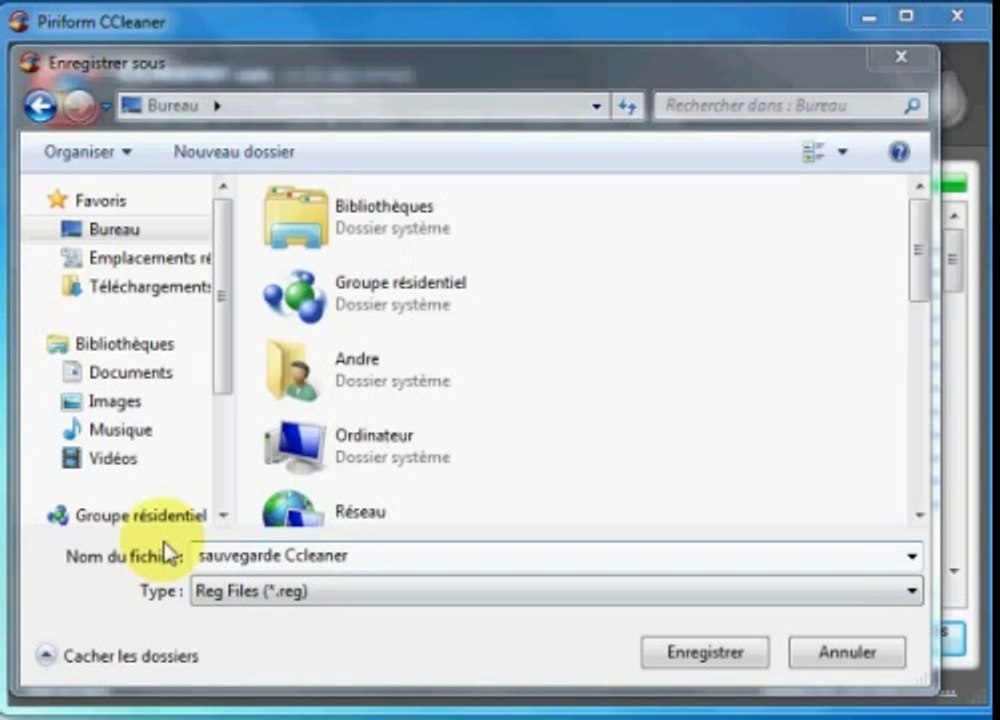This screenshot has width=1000, height=720.
Task: Click the greyed Forward navigation arrow
Action: point(80,106)
